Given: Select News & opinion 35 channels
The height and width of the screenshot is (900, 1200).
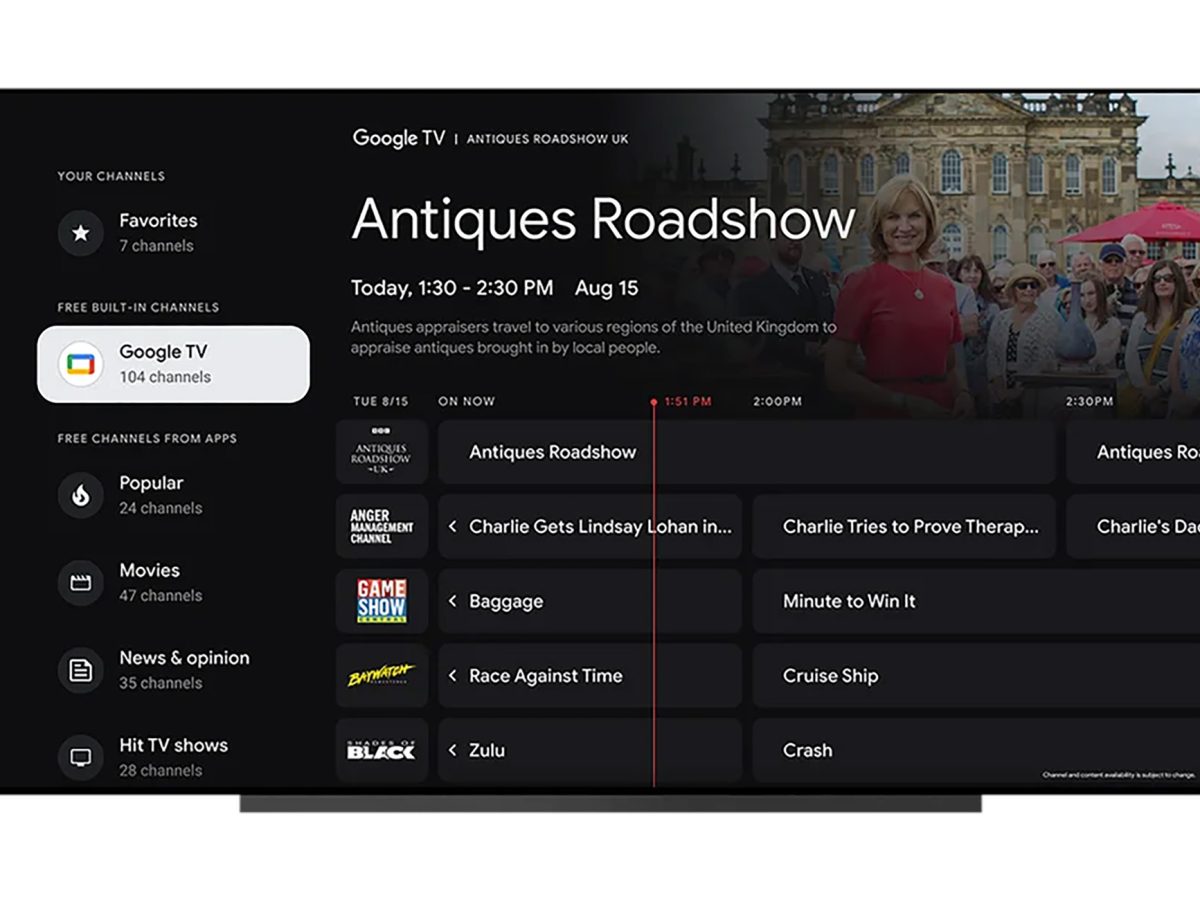Looking at the screenshot, I should (x=173, y=670).
